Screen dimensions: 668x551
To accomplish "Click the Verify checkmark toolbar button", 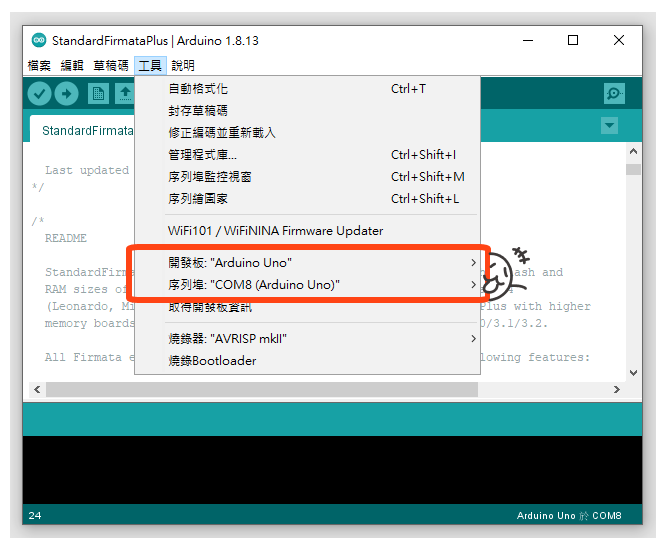I will tap(40, 93).
